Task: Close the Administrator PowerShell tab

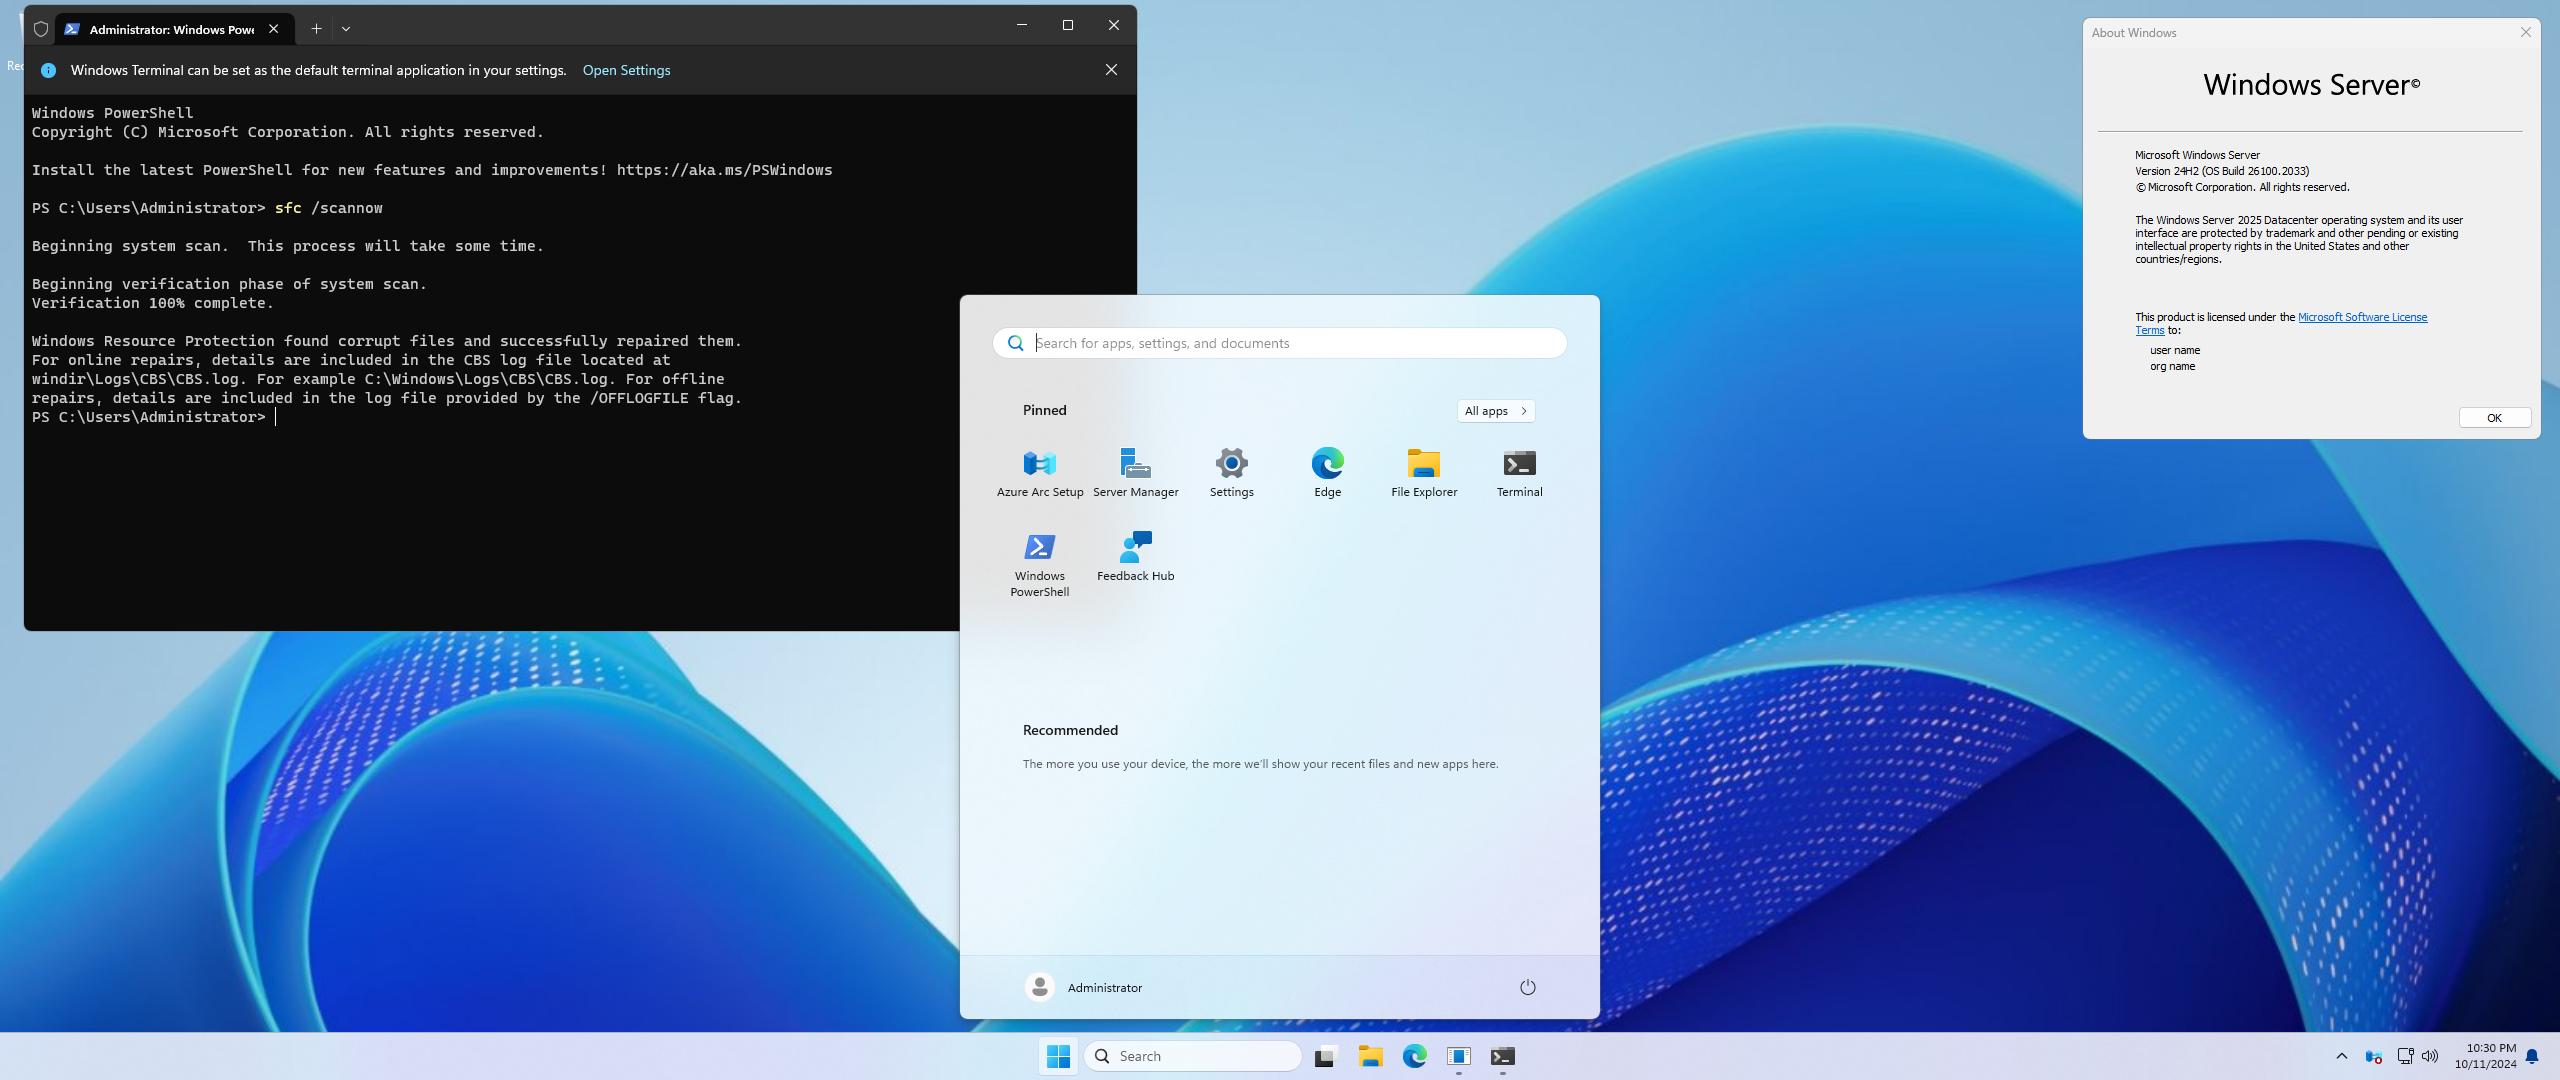Action: tap(274, 29)
